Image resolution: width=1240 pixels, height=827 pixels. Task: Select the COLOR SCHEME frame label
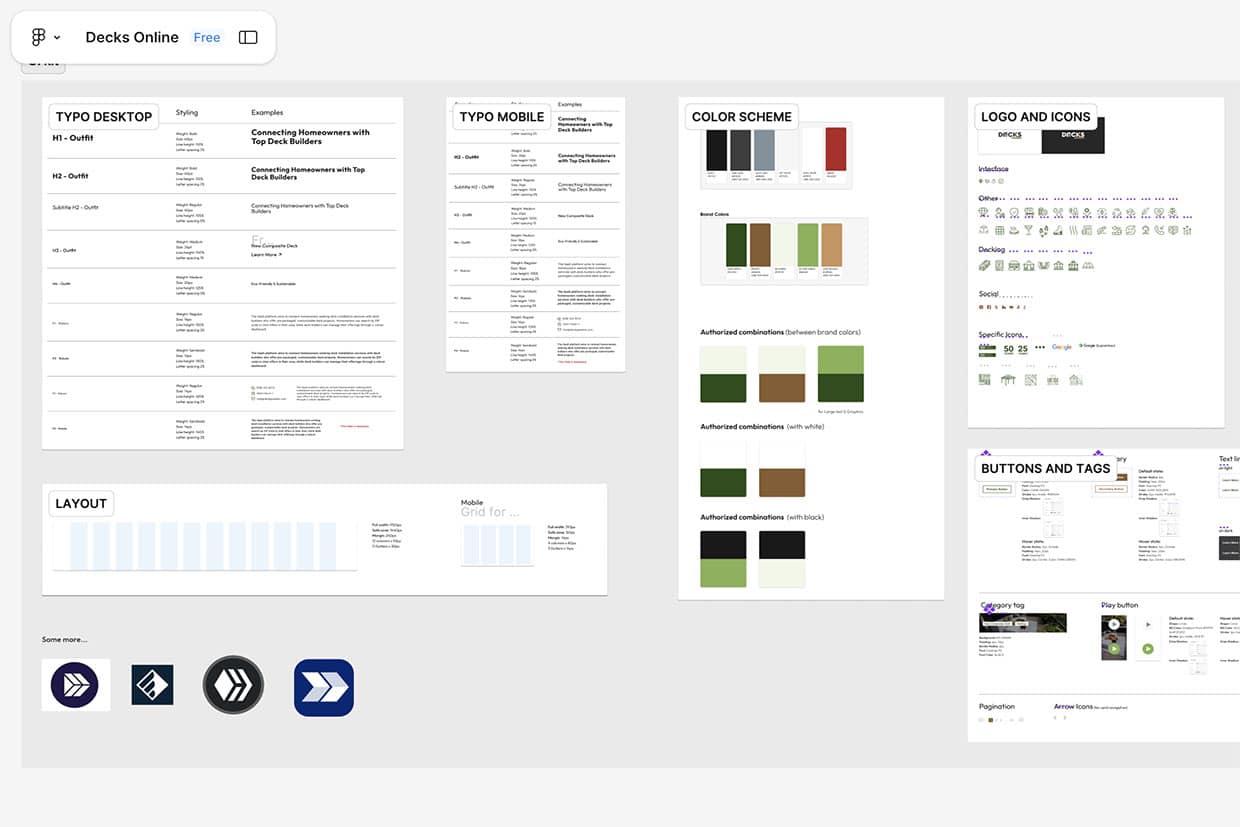(x=741, y=116)
